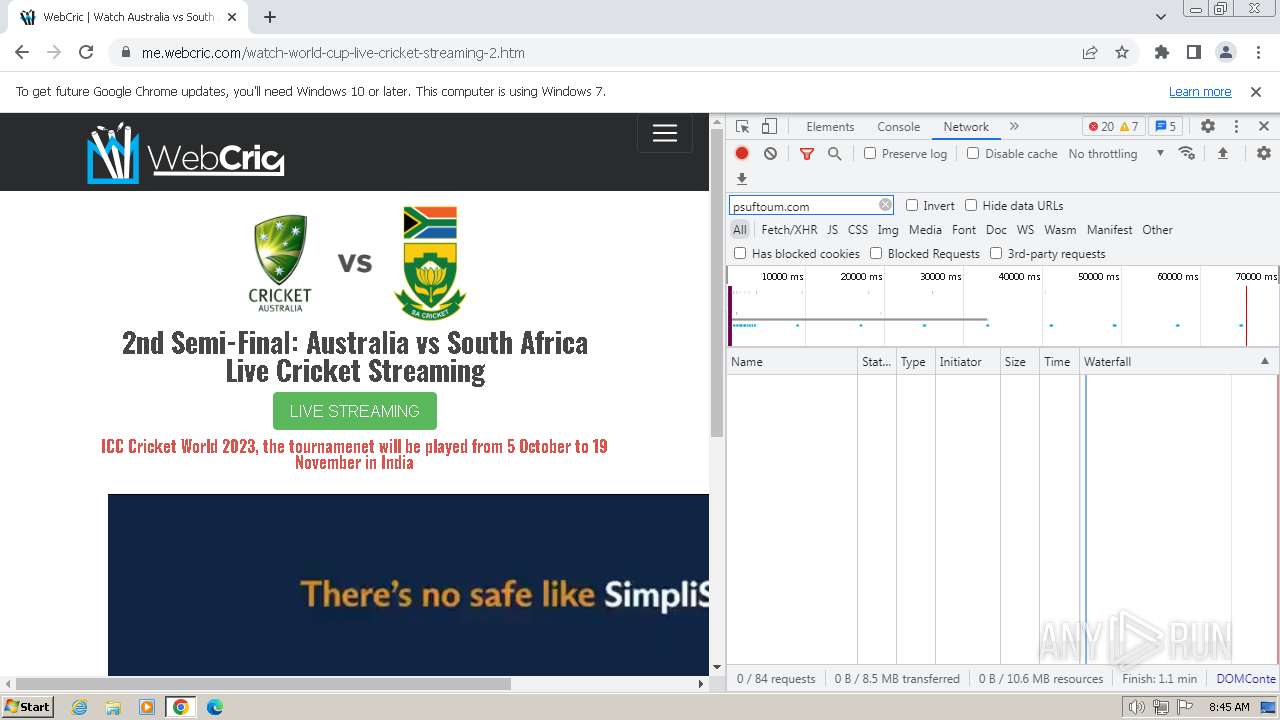Enable the Preserve log checkbox
1280x720 pixels.
click(870, 154)
